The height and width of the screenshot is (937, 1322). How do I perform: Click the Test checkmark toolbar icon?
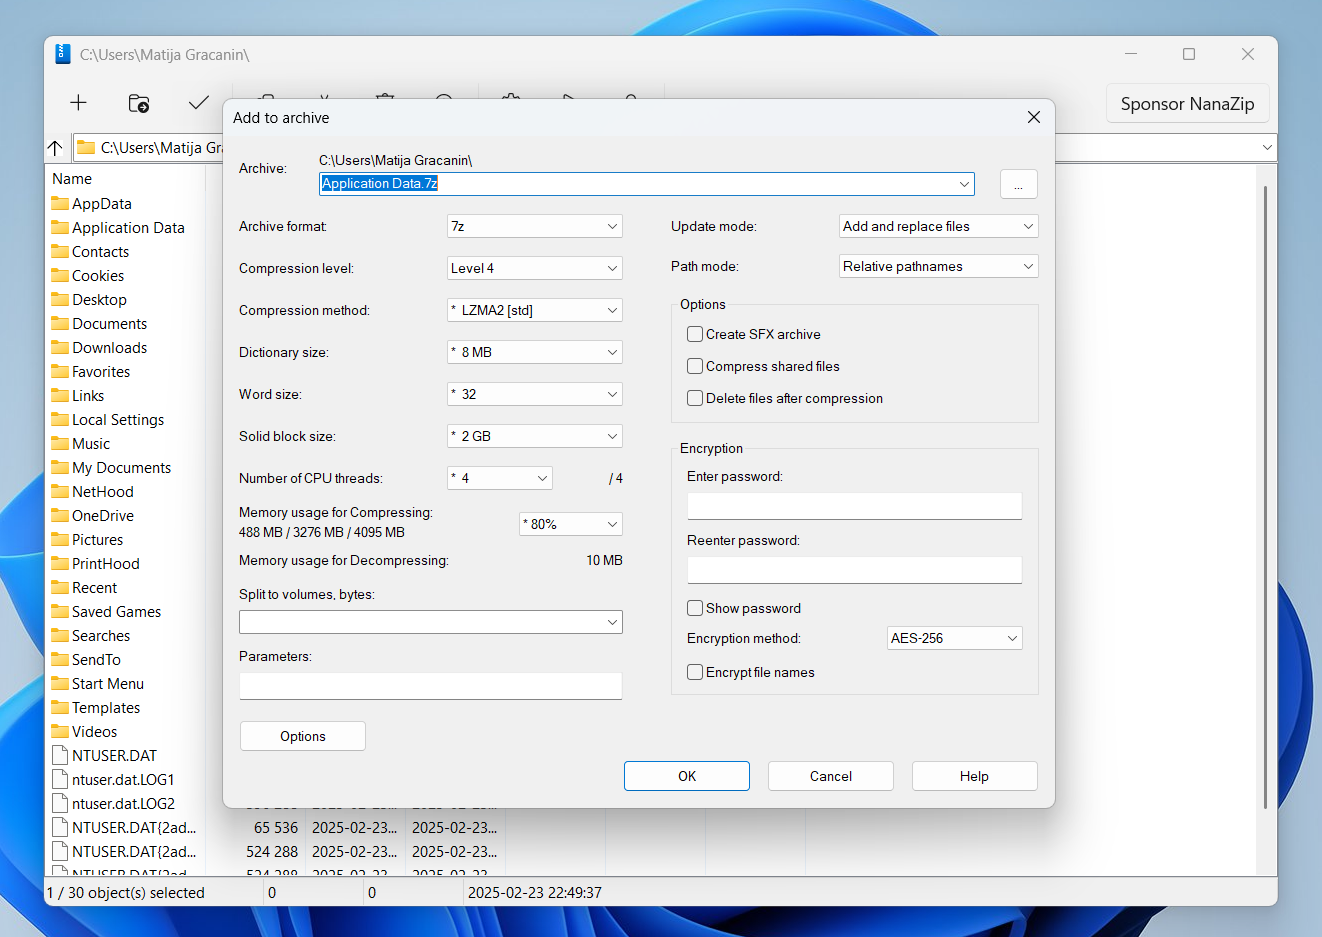click(x=199, y=103)
